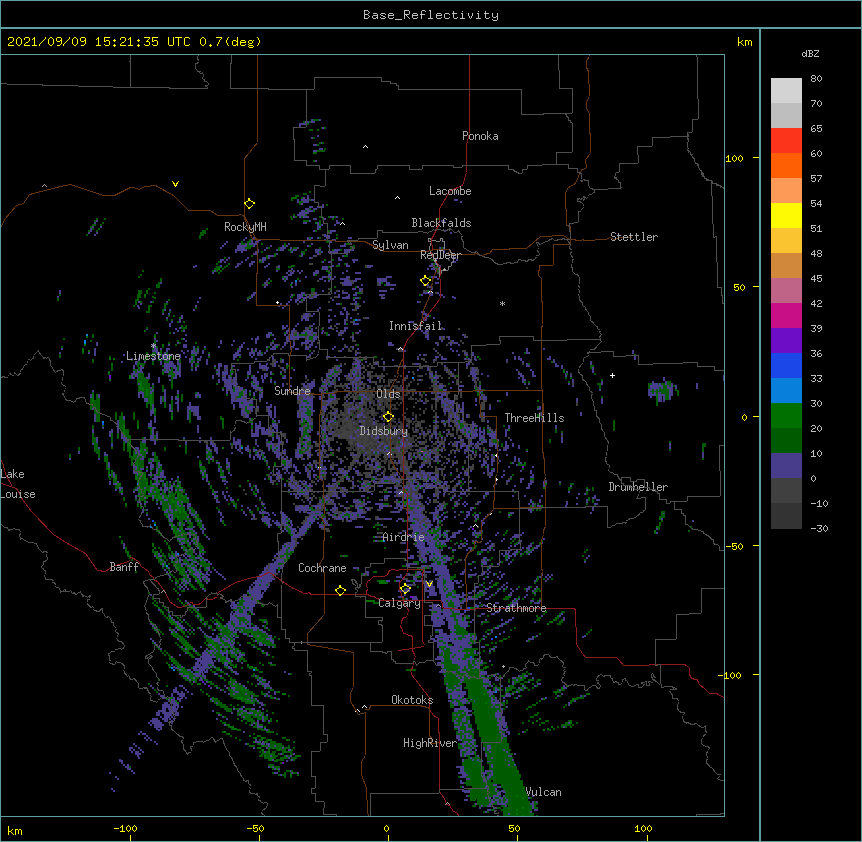The height and width of the screenshot is (842, 862).
Task: Click the Innisfail city label
Action: [x=415, y=326]
